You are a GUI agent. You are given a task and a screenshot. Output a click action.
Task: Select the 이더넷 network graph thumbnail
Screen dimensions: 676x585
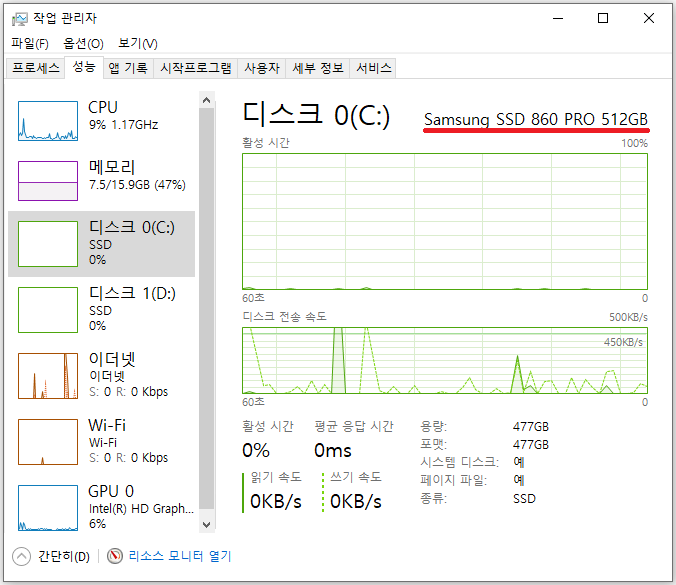coord(48,375)
